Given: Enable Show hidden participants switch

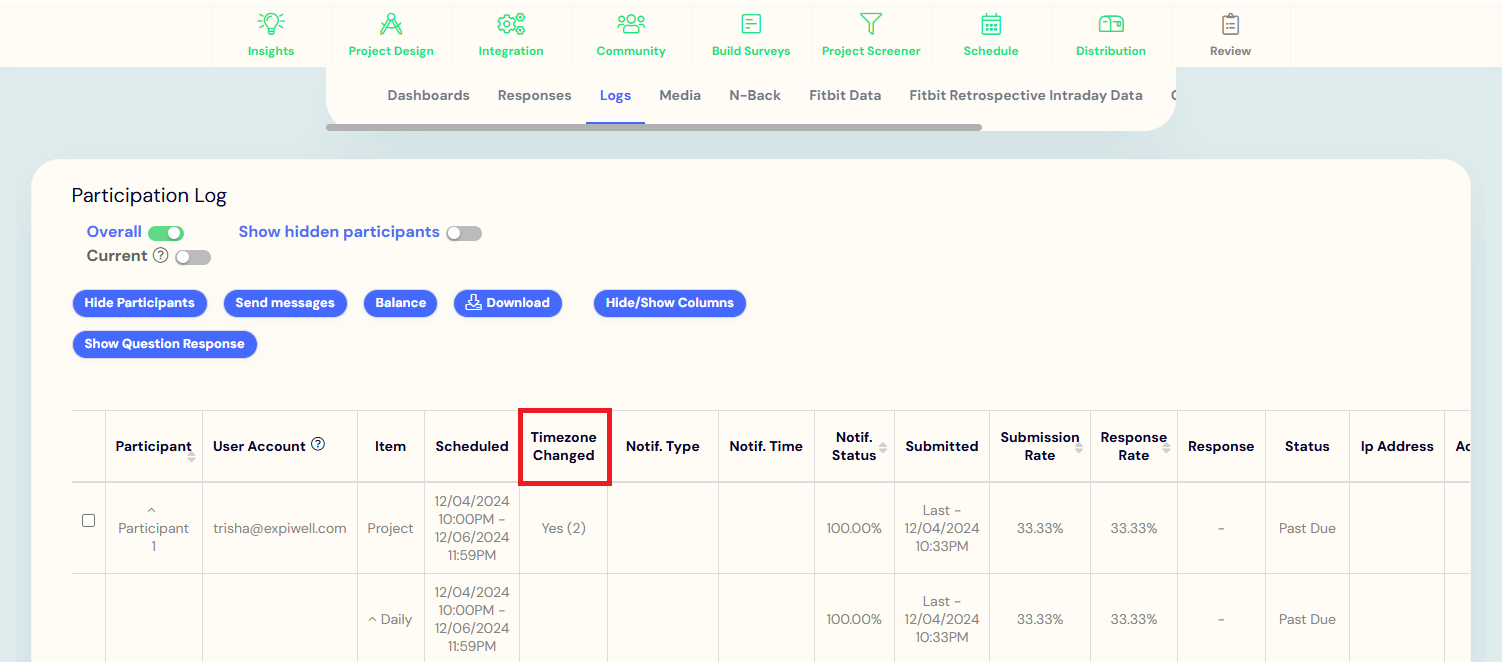Looking at the screenshot, I should 464,233.
